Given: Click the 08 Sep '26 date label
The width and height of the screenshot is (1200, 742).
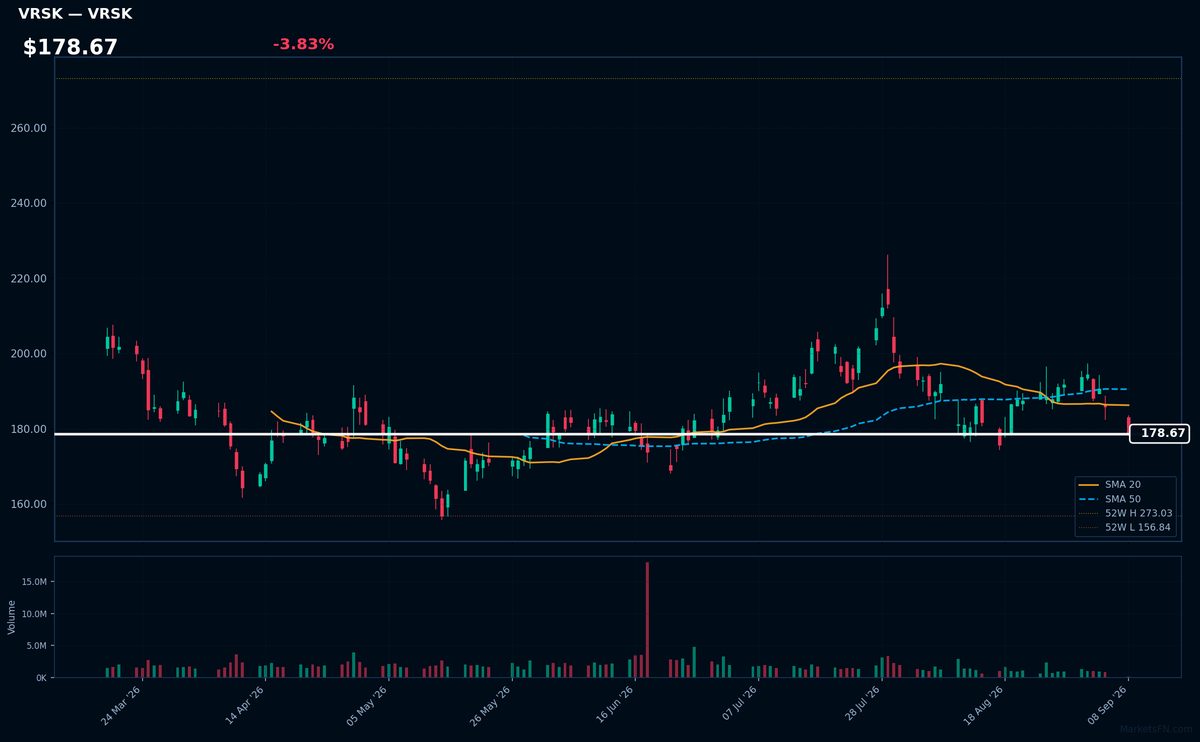Looking at the screenshot, I should tap(1107, 706).
